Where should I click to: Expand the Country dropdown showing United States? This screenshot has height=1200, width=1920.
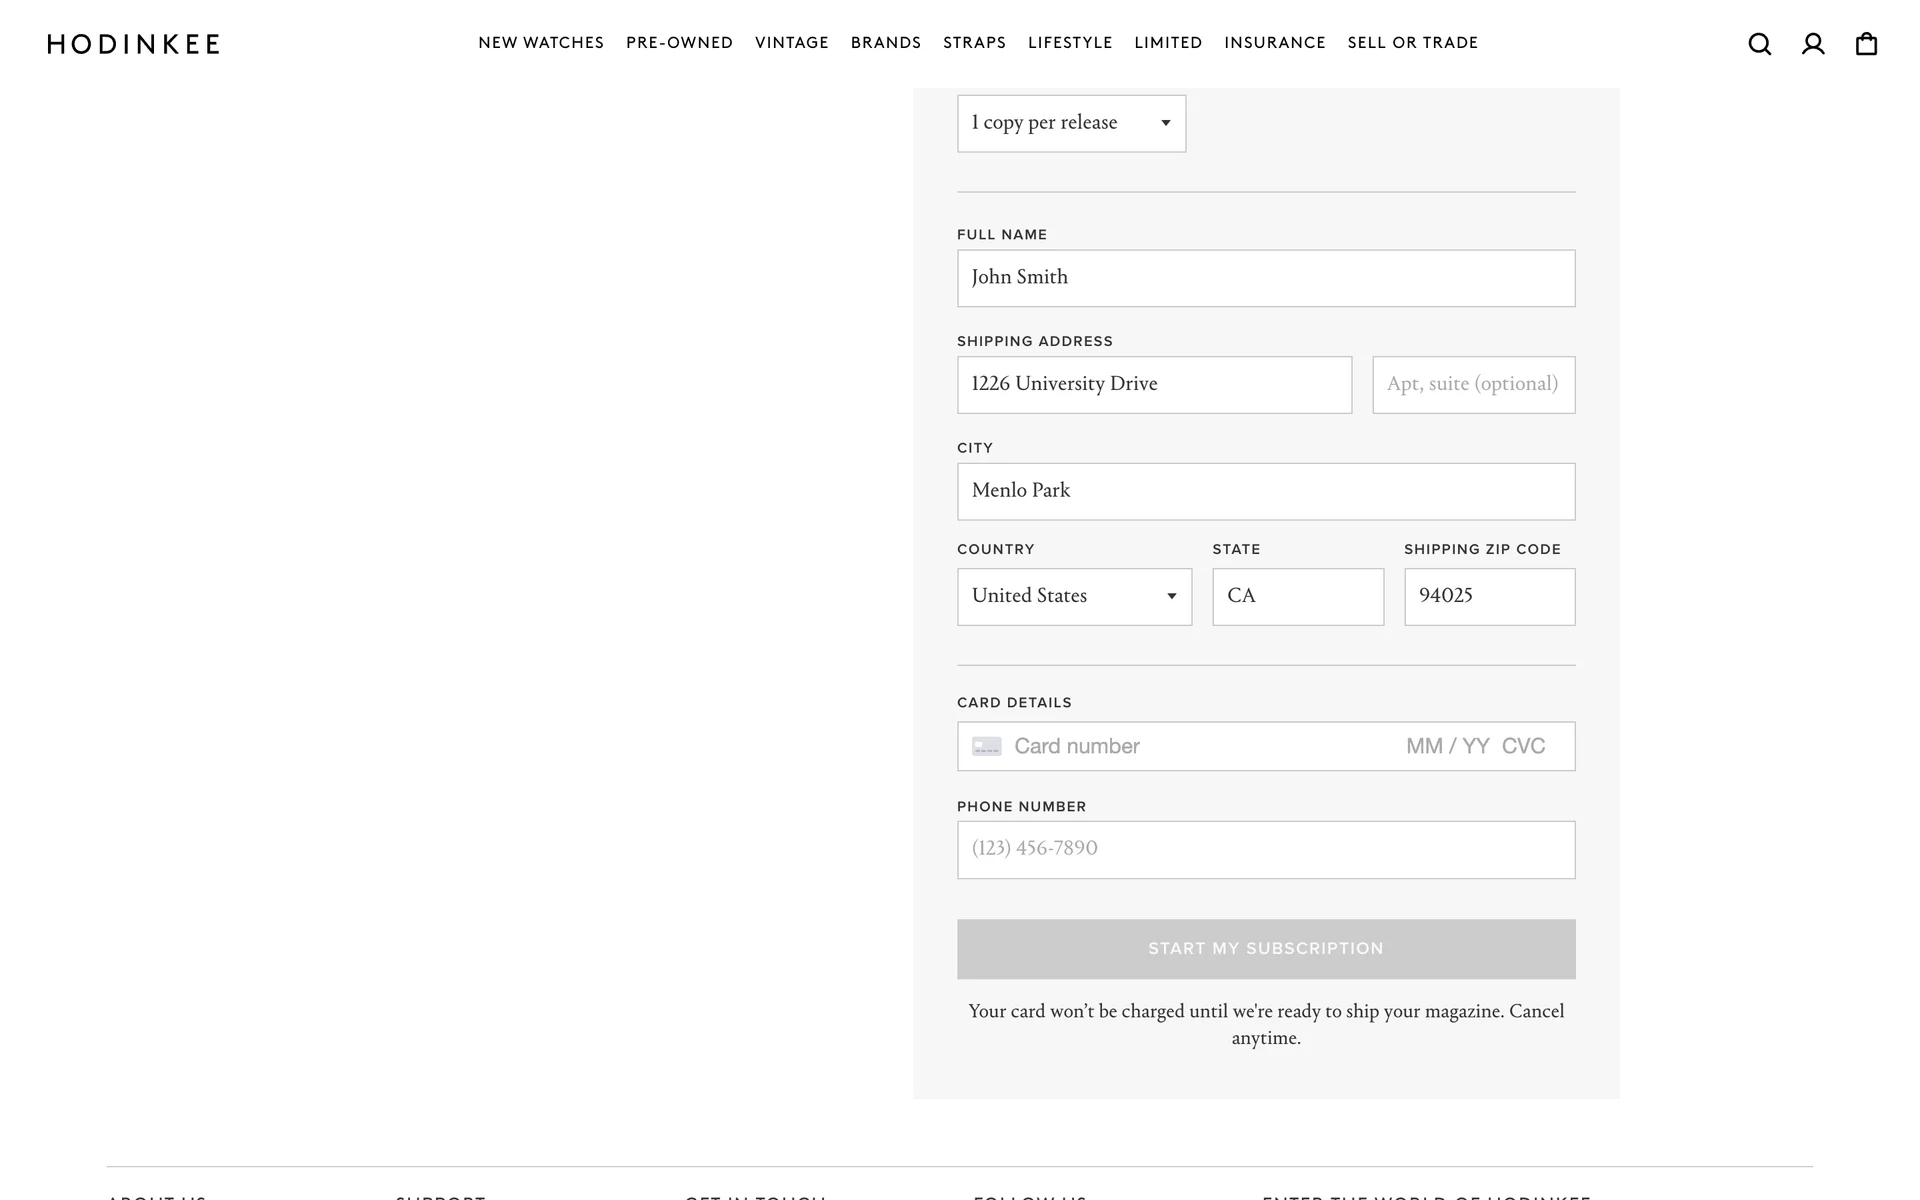pyautogui.click(x=1074, y=596)
